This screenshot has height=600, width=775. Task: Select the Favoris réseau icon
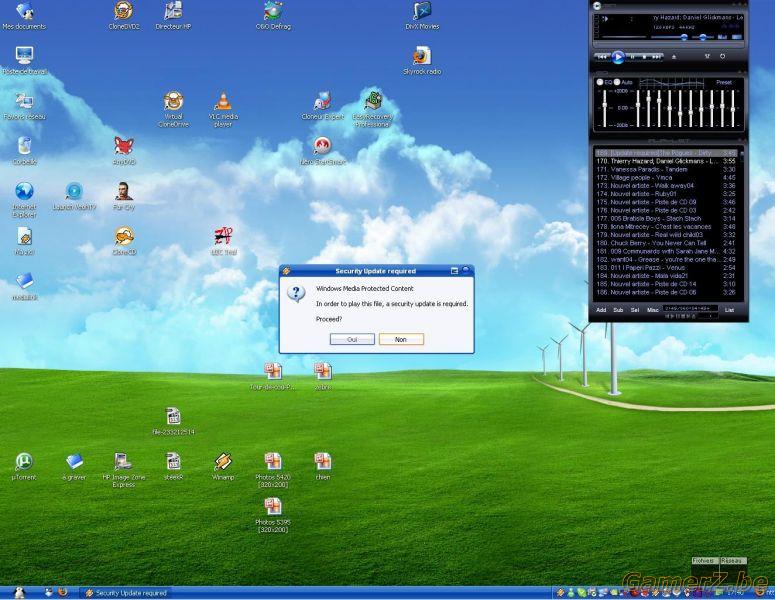(x=24, y=106)
